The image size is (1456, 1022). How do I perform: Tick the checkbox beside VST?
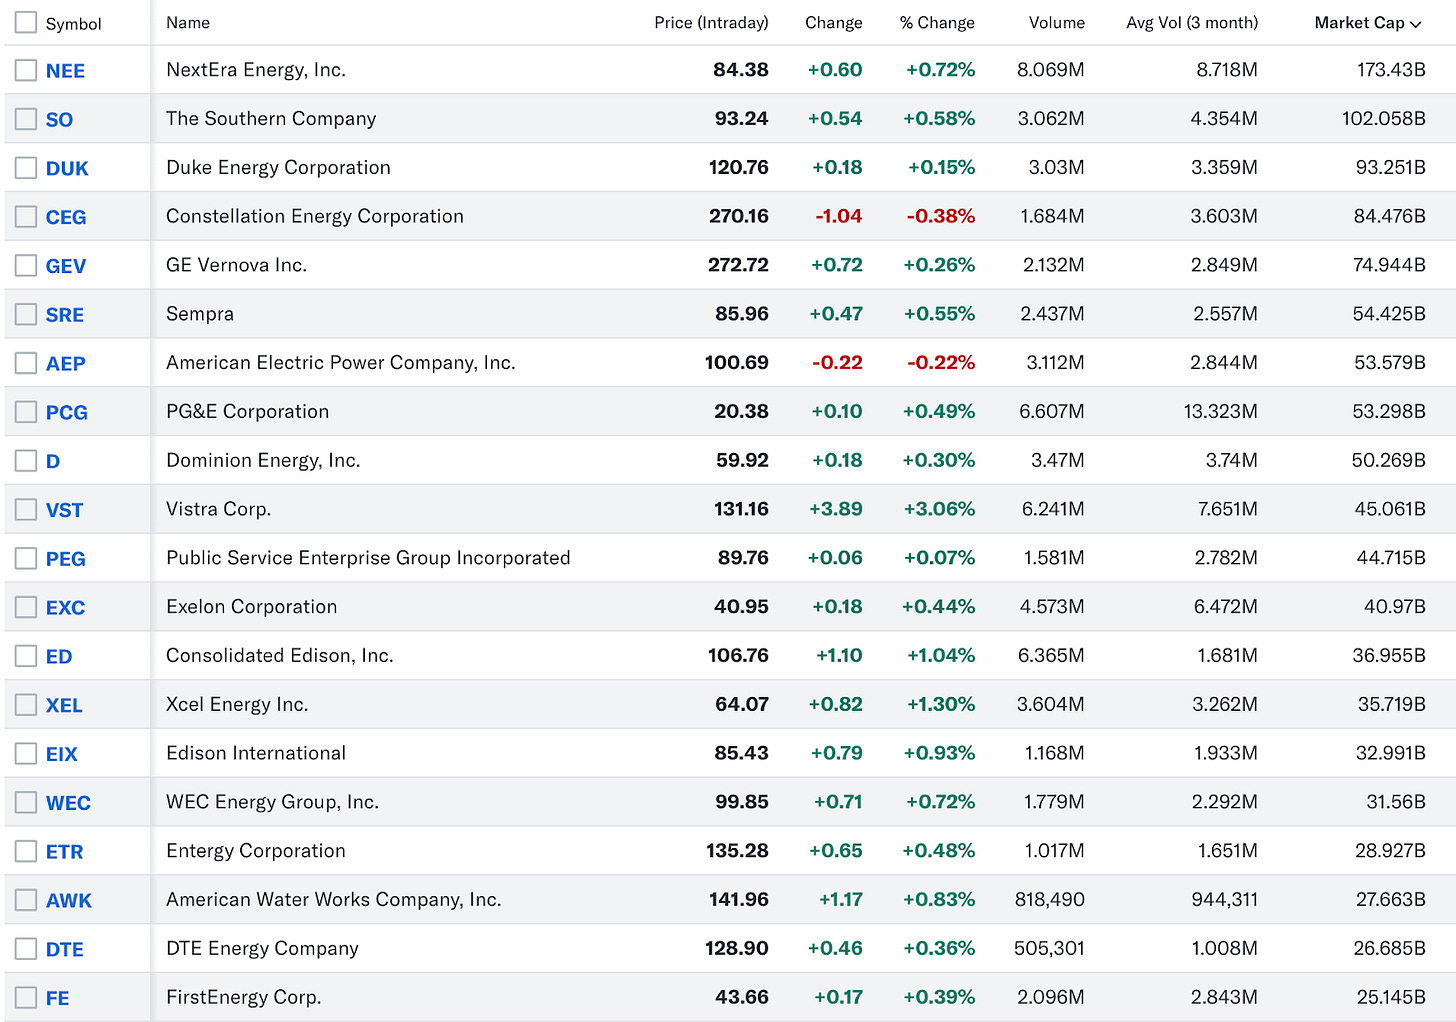(25, 509)
